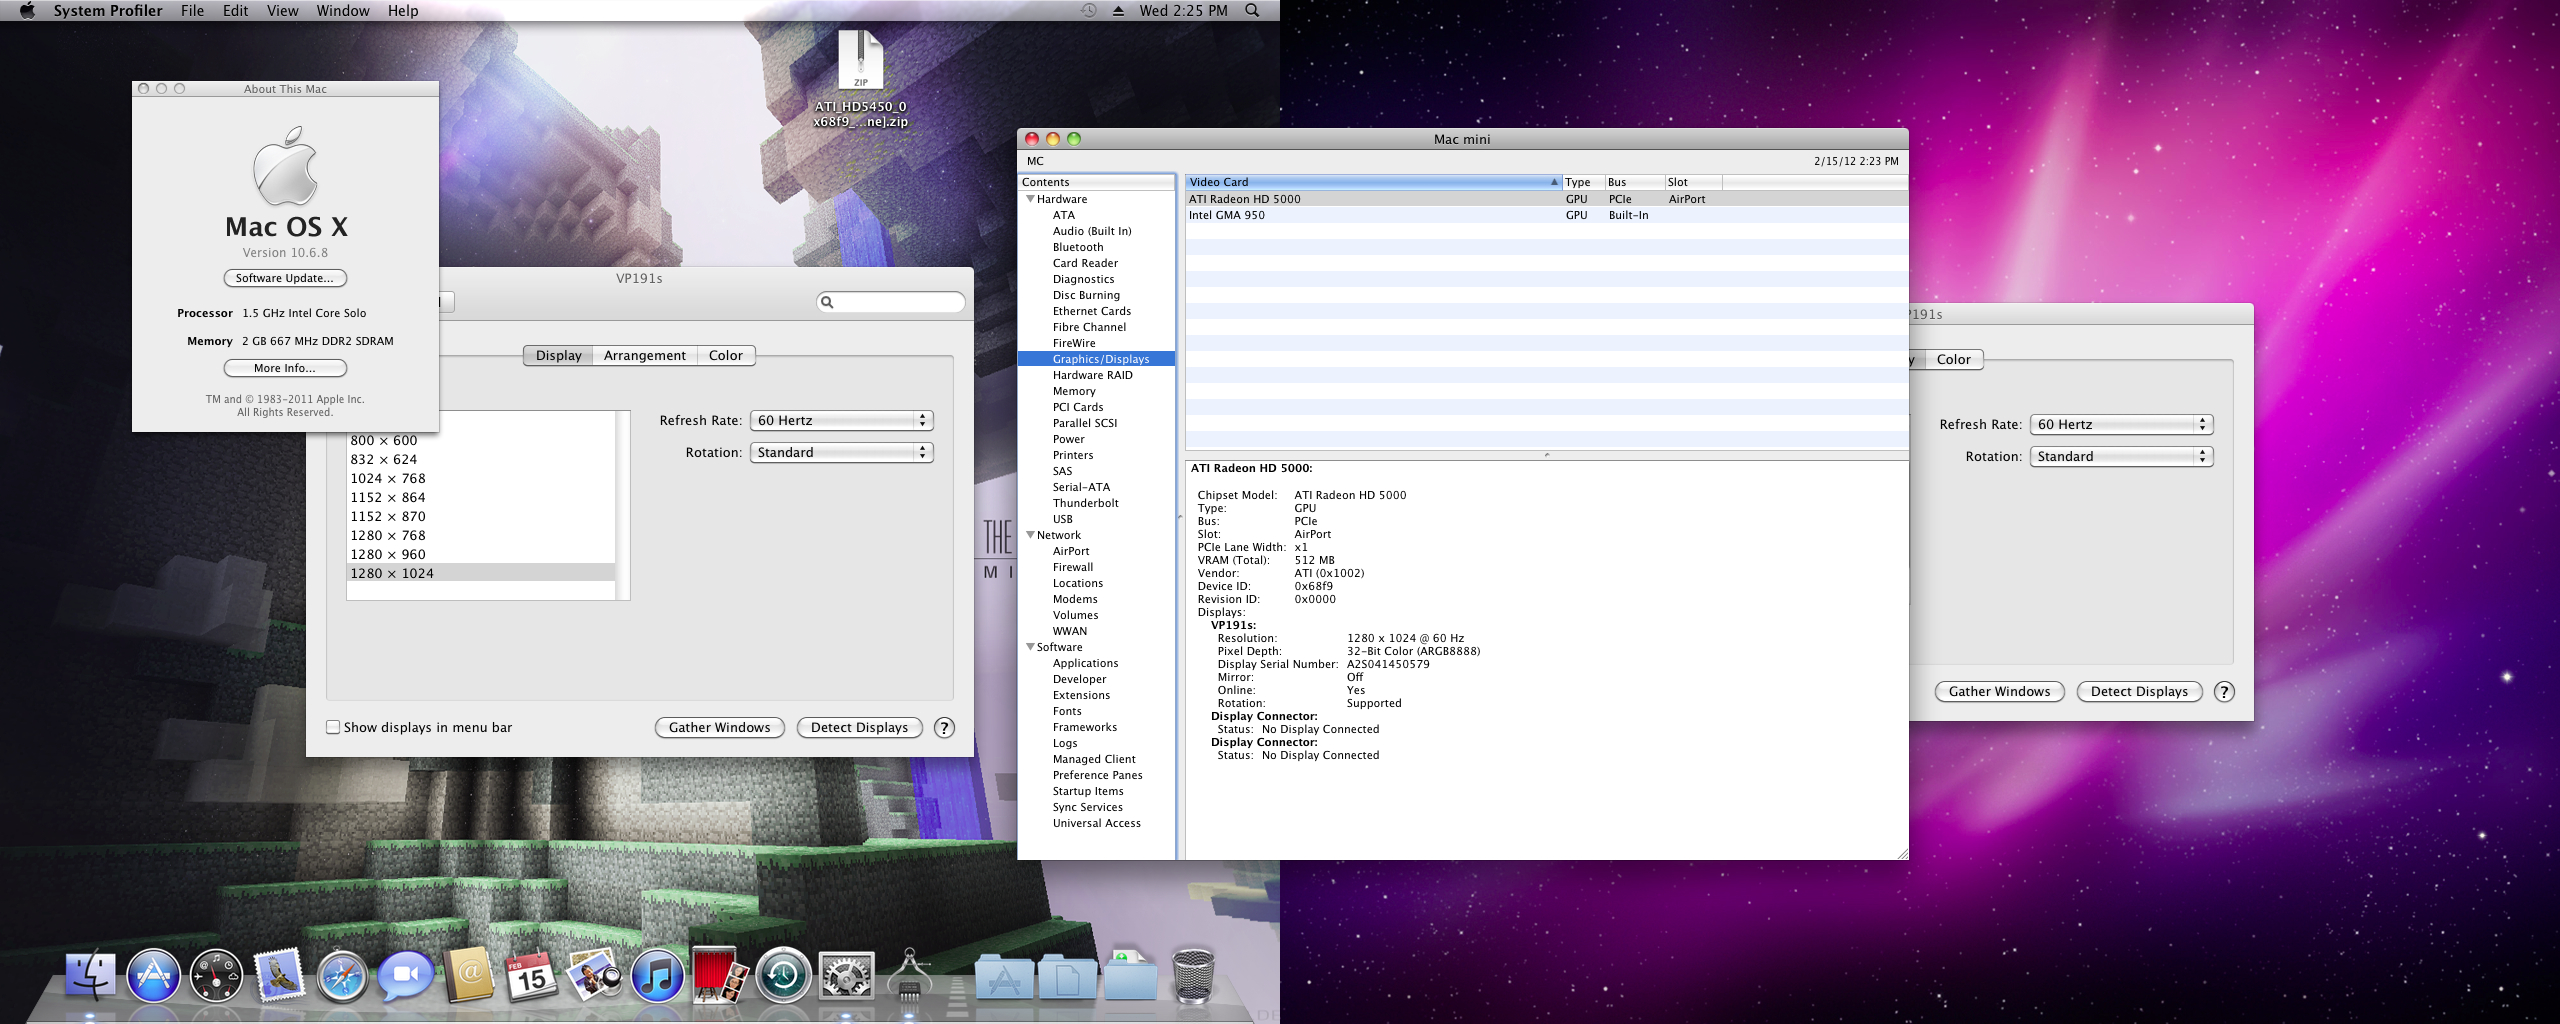Screen dimensions: 2560x1024
Task: Open Time Machine dock icon
Action: pos(783,975)
